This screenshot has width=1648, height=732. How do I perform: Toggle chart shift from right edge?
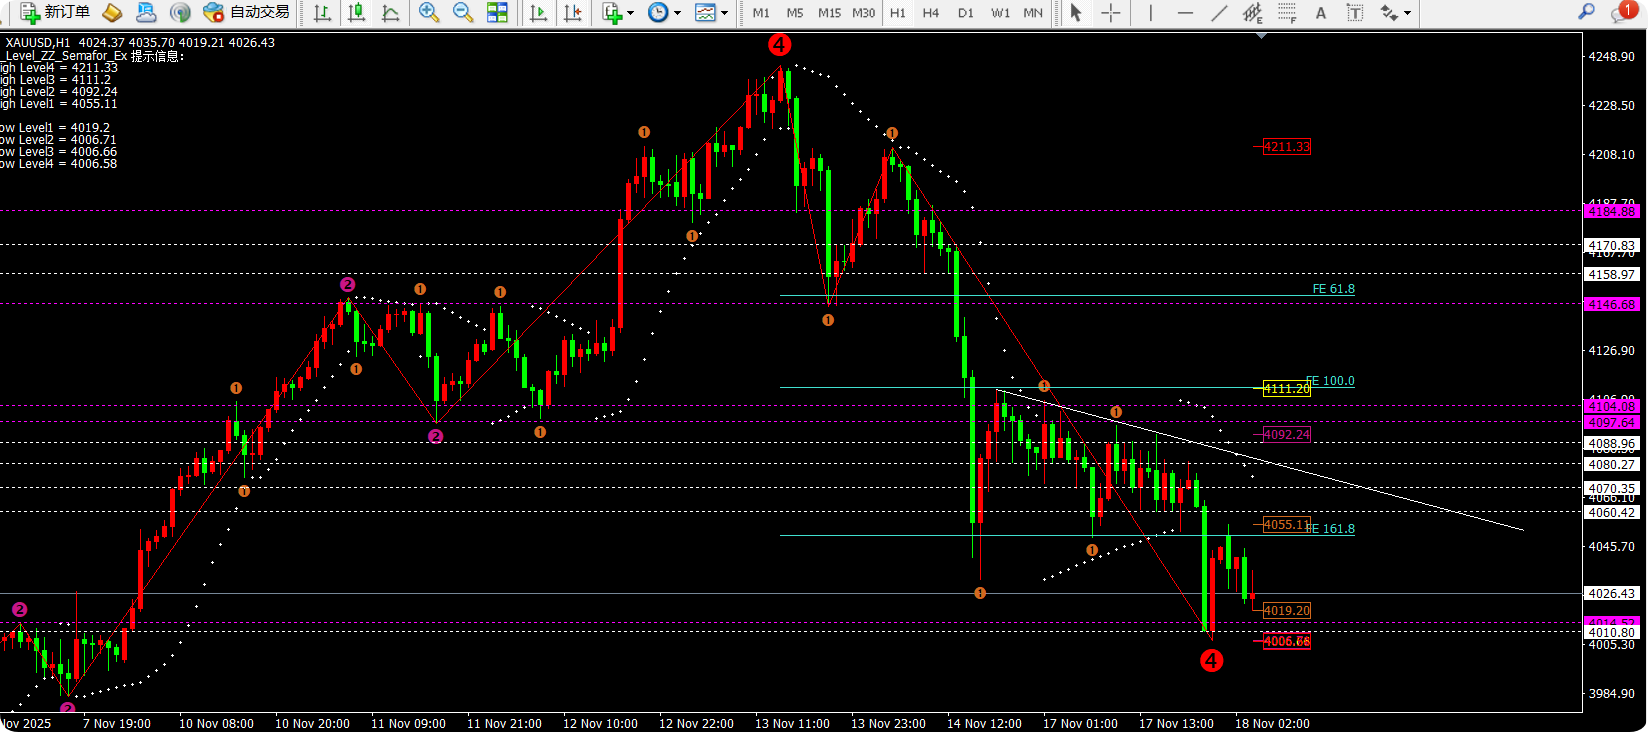[572, 13]
